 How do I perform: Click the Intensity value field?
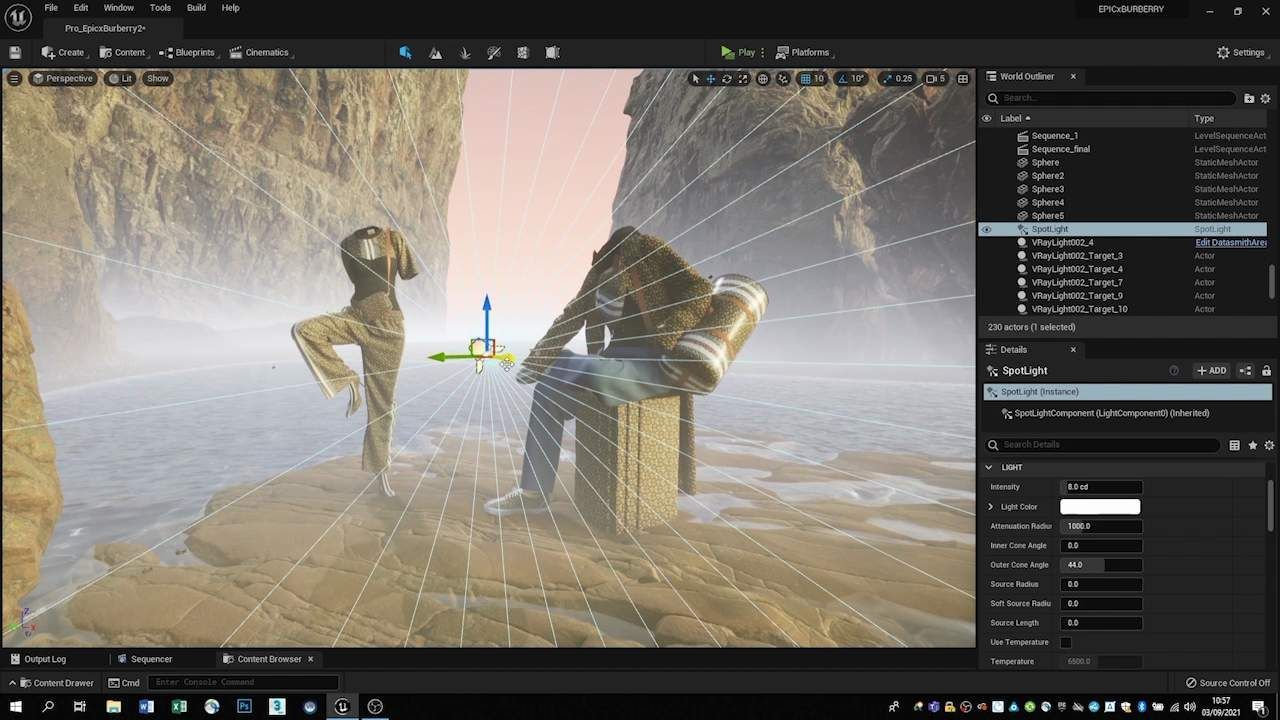(x=1102, y=487)
